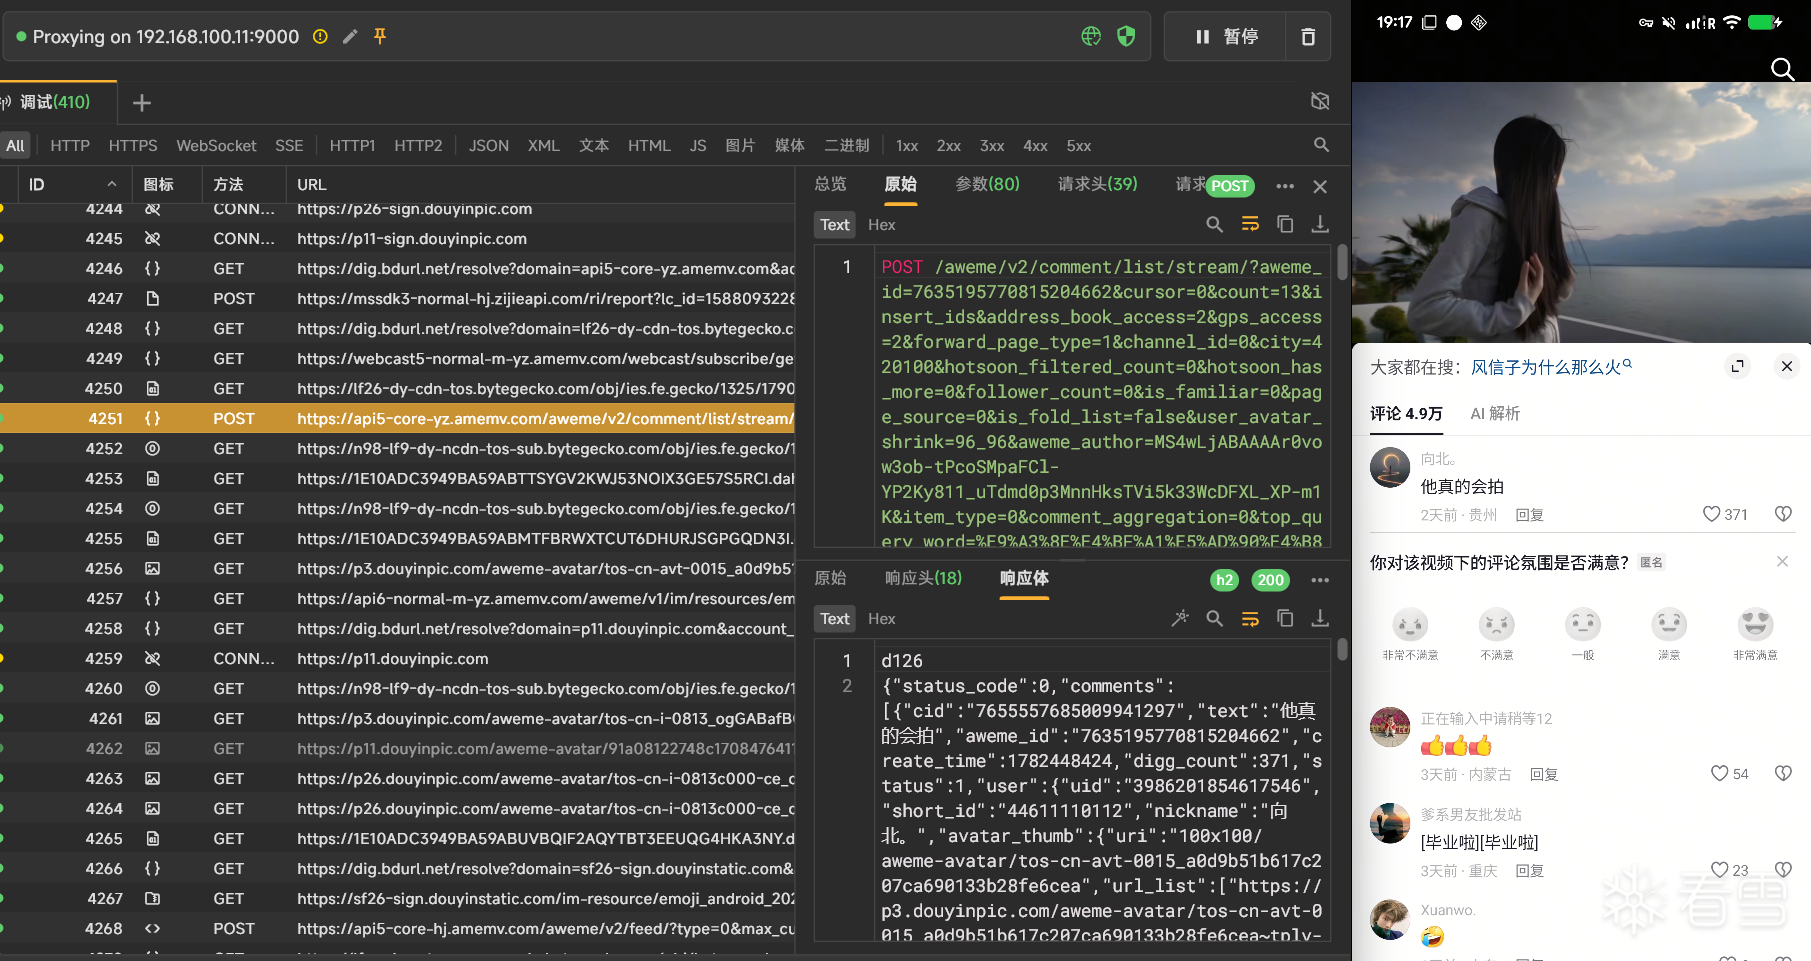Image resolution: width=1811 pixels, height=961 pixels.
Task: Open the 参数(80) request tab
Action: click(x=987, y=185)
